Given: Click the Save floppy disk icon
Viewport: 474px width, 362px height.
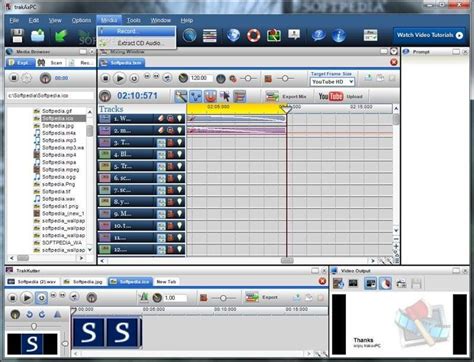Looking at the screenshot, I should click(17, 36).
